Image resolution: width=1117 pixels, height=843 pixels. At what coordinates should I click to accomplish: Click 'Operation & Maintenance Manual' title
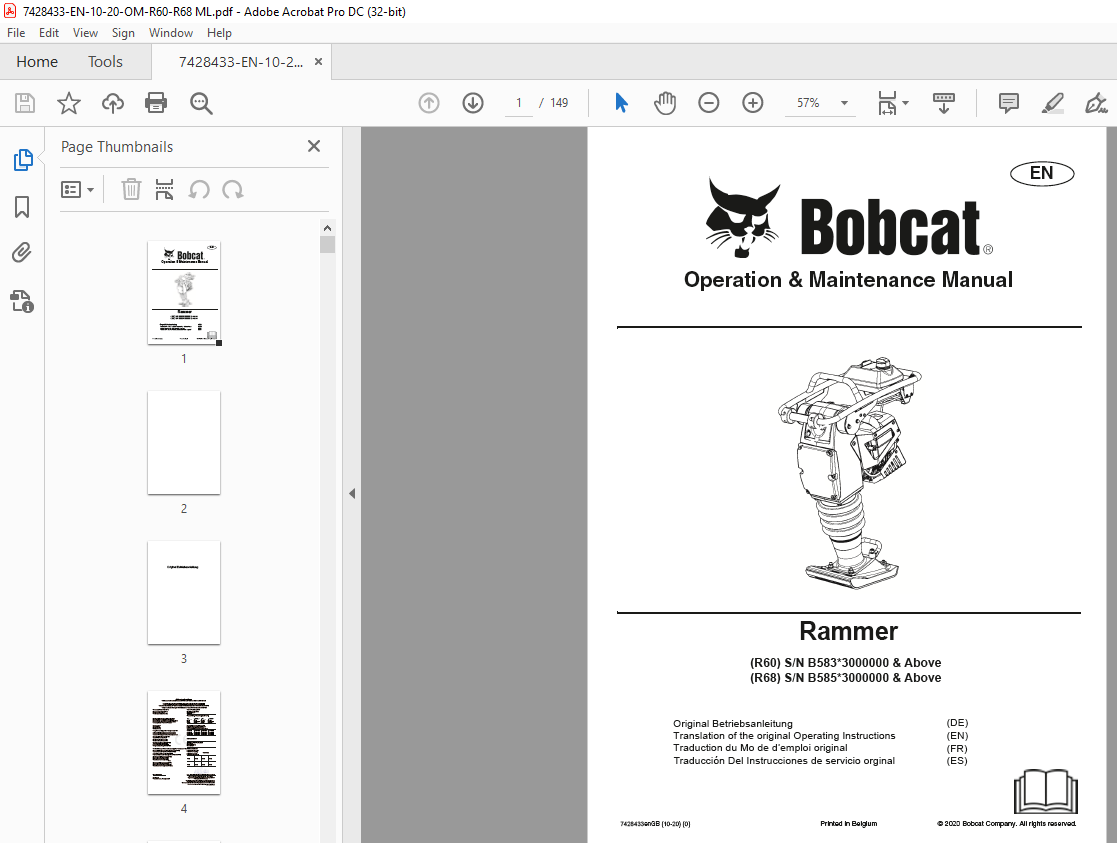click(848, 279)
